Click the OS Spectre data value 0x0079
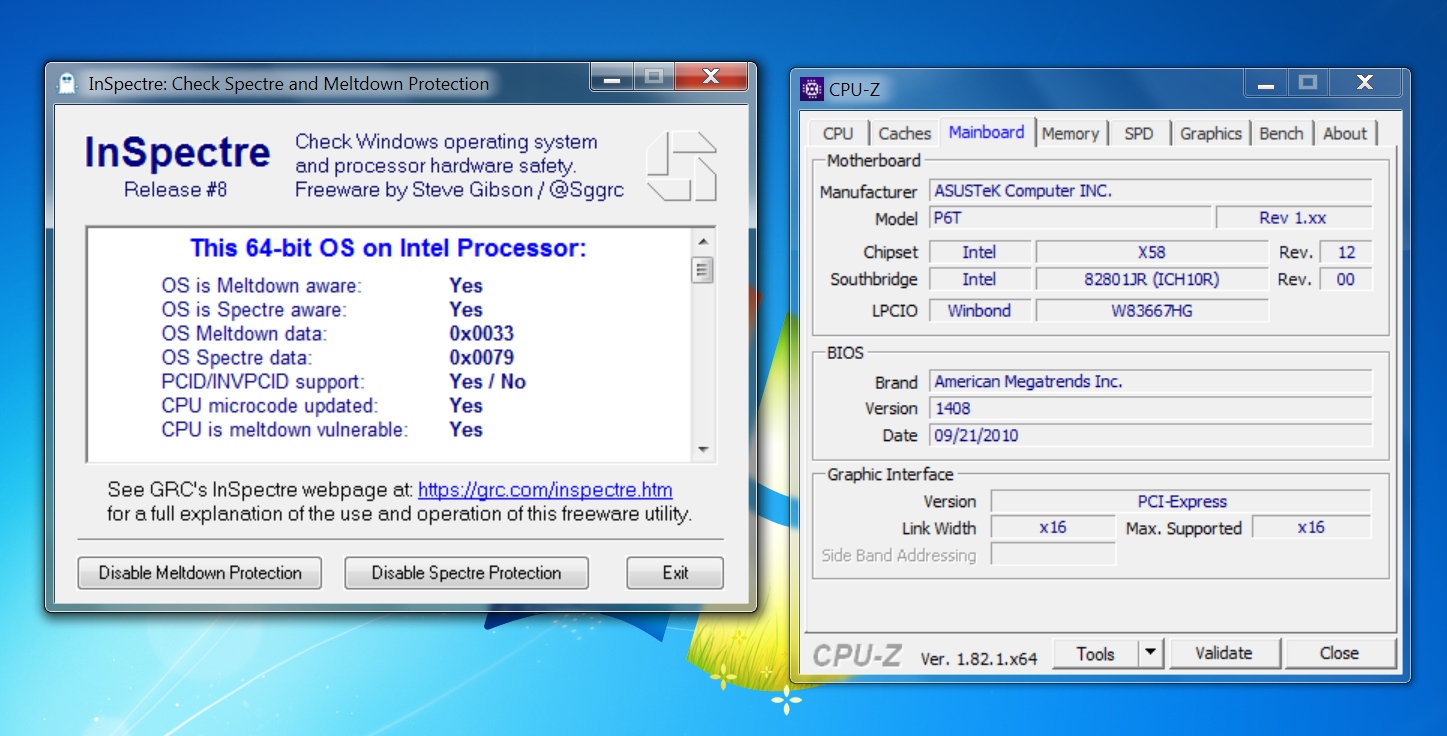1447x736 pixels. (x=482, y=358)
